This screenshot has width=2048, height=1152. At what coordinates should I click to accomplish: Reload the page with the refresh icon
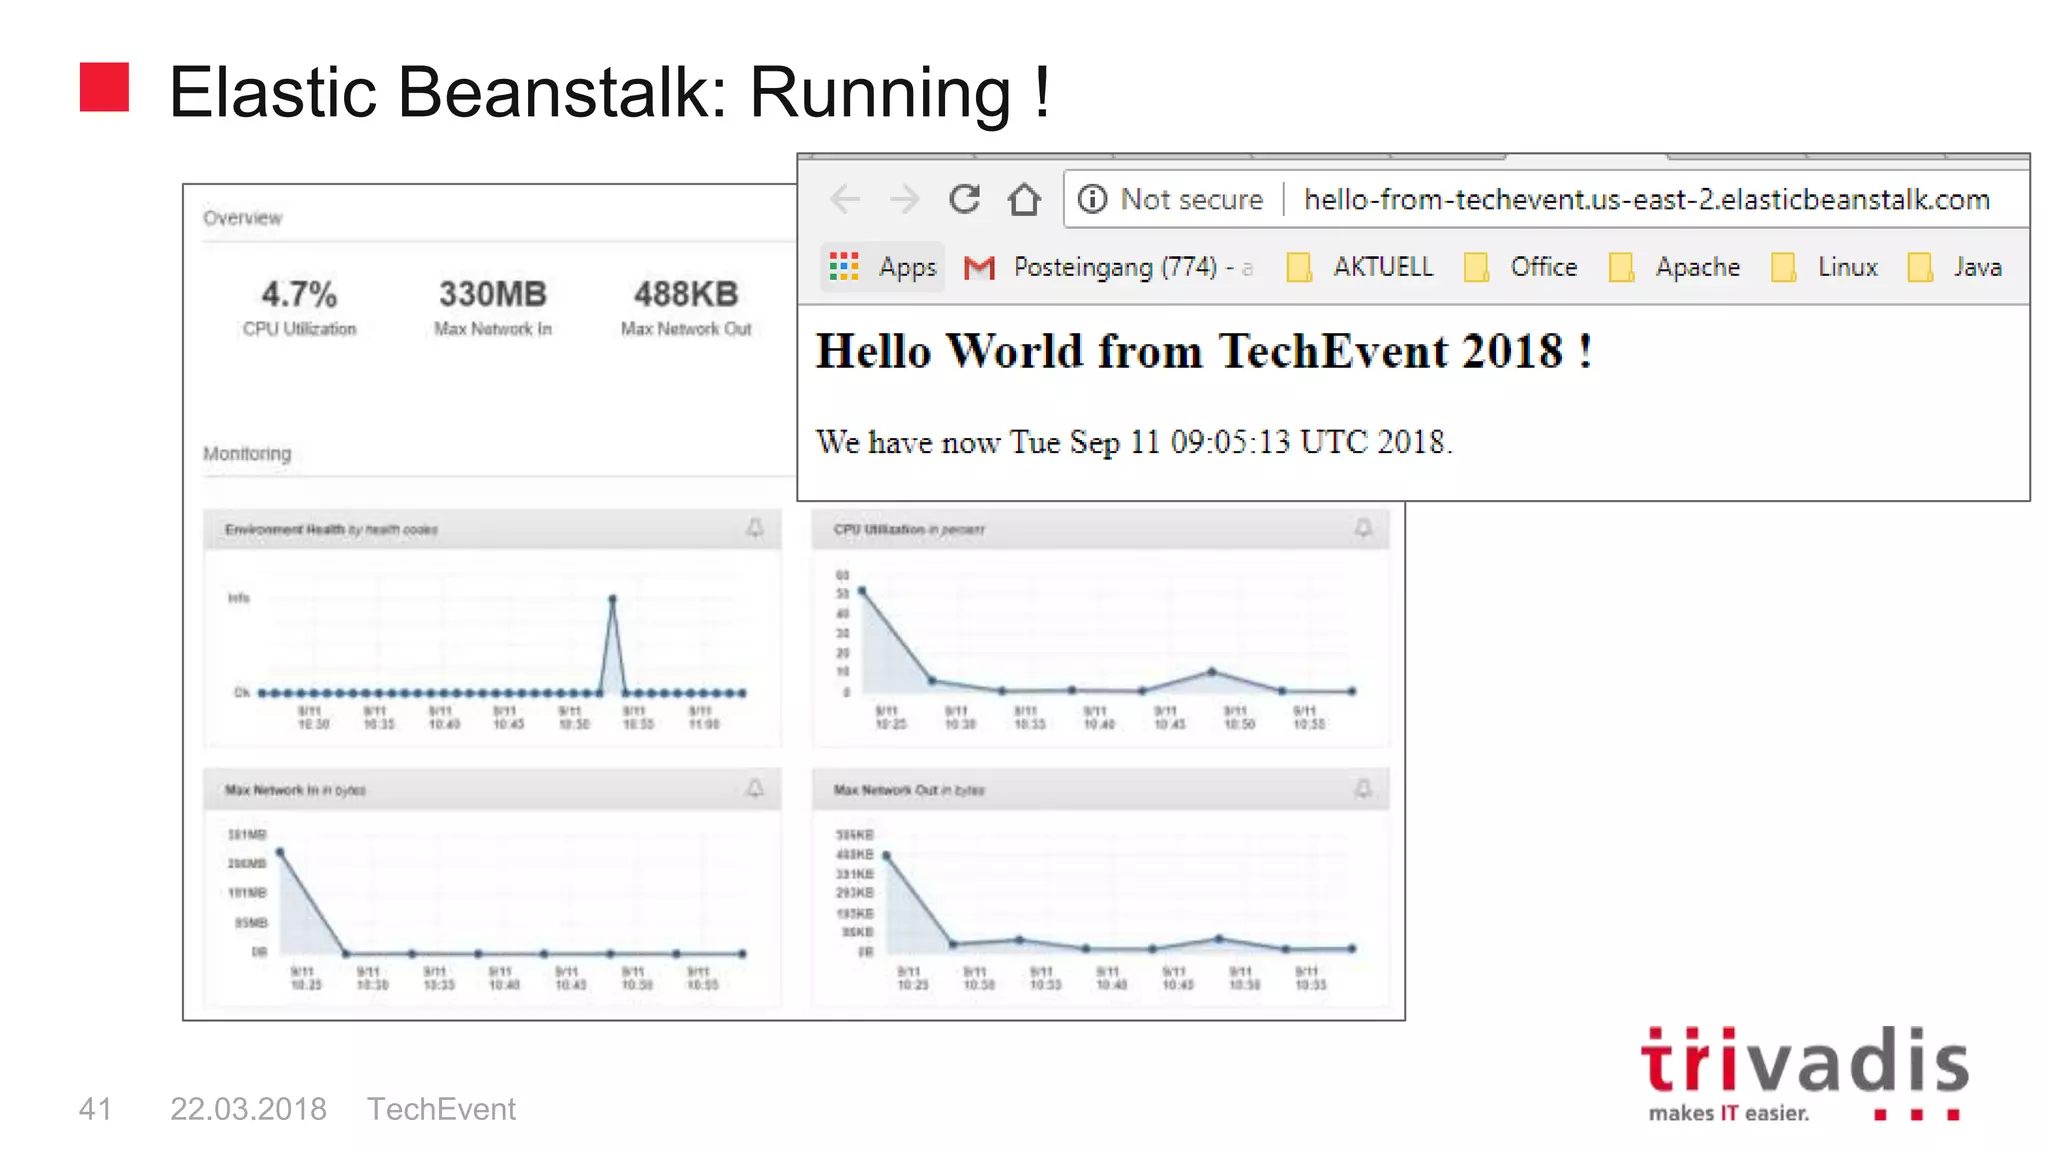(x=965, y=199)
